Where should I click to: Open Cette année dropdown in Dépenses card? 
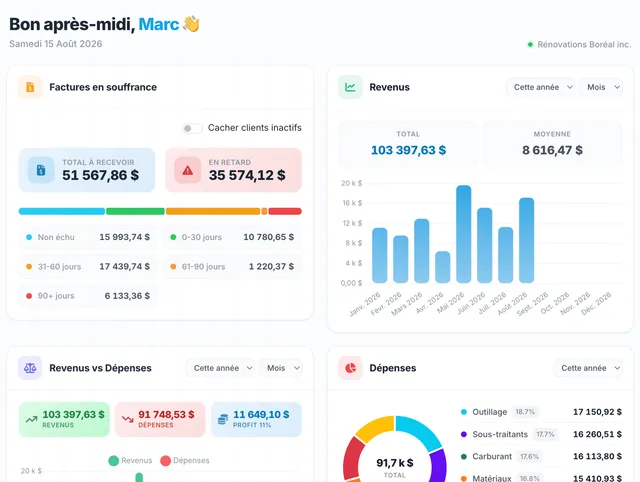(x=588, y=368)
